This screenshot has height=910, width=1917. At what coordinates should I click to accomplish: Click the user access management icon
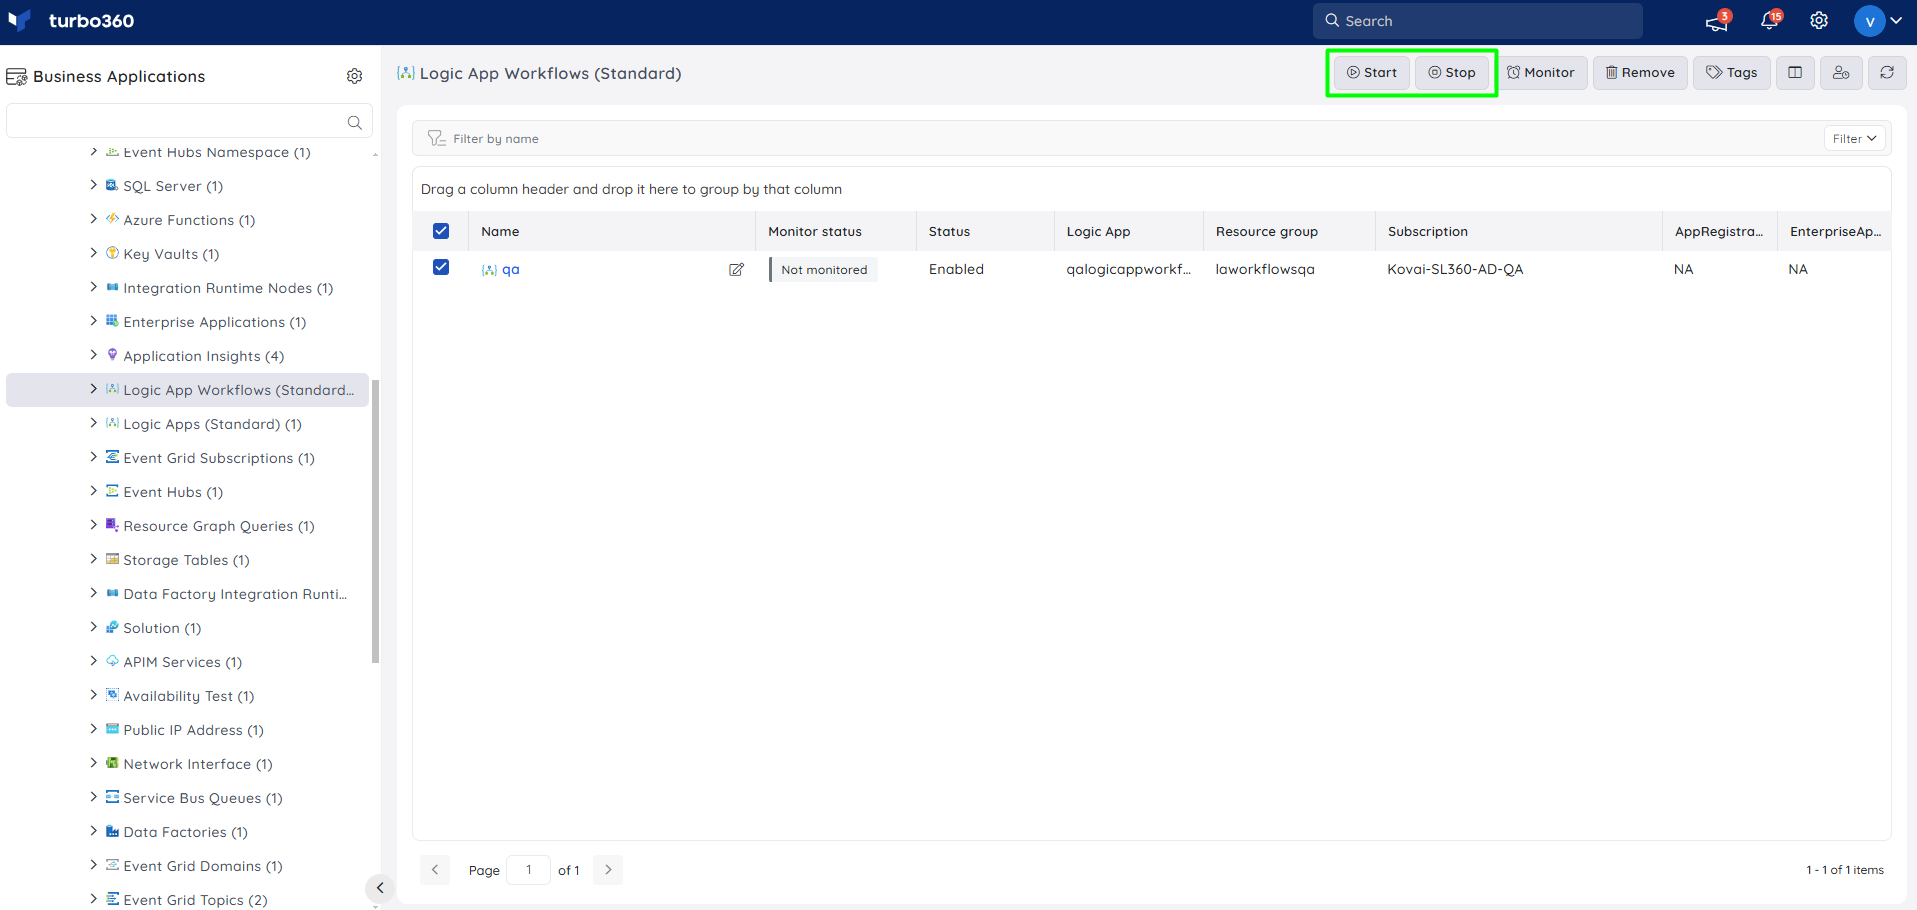tap(1841, 73)
